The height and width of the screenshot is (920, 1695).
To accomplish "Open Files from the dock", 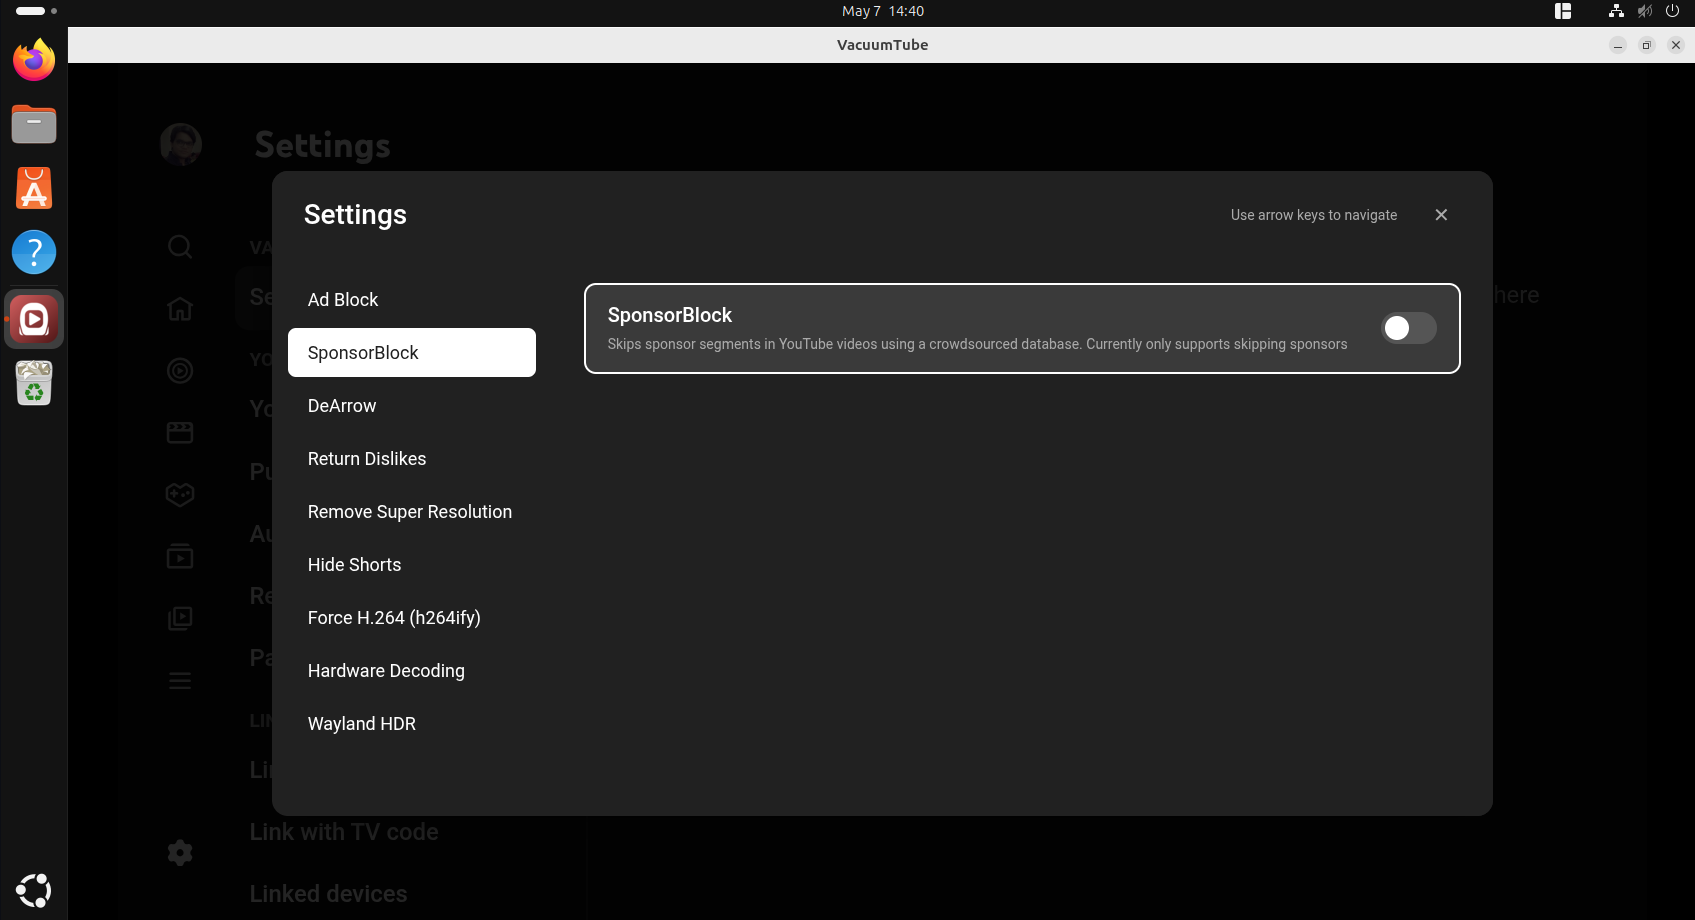I will (34, 124).
